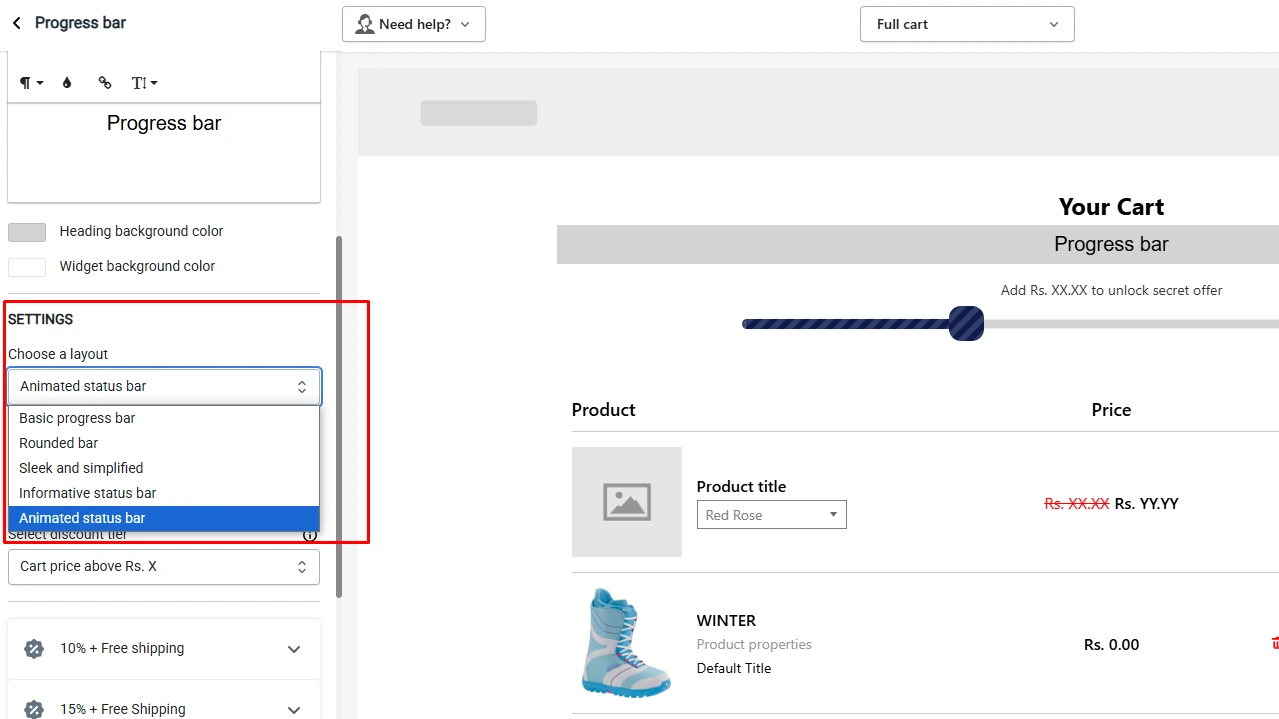Click the delete icon in the WINTER row
This screenshot has height=719, width=1279.
(x=1275, y=643)
